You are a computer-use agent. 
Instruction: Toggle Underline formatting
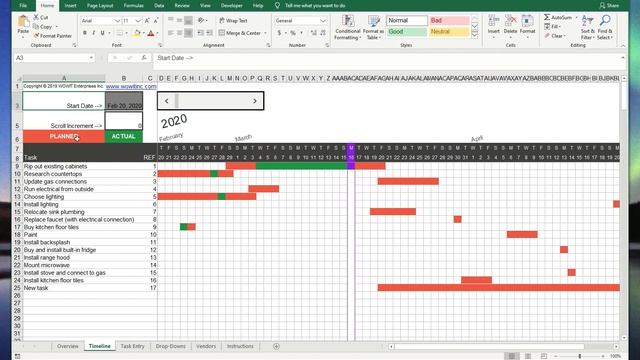pos(102,33)
